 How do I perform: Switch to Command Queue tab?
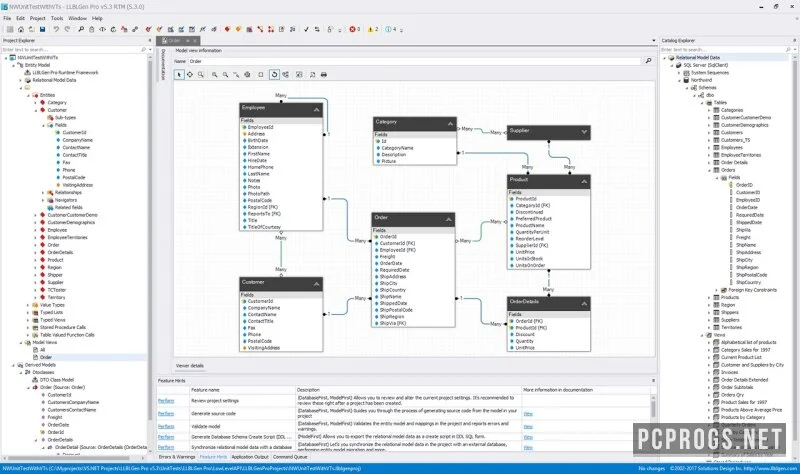[290, 457]
